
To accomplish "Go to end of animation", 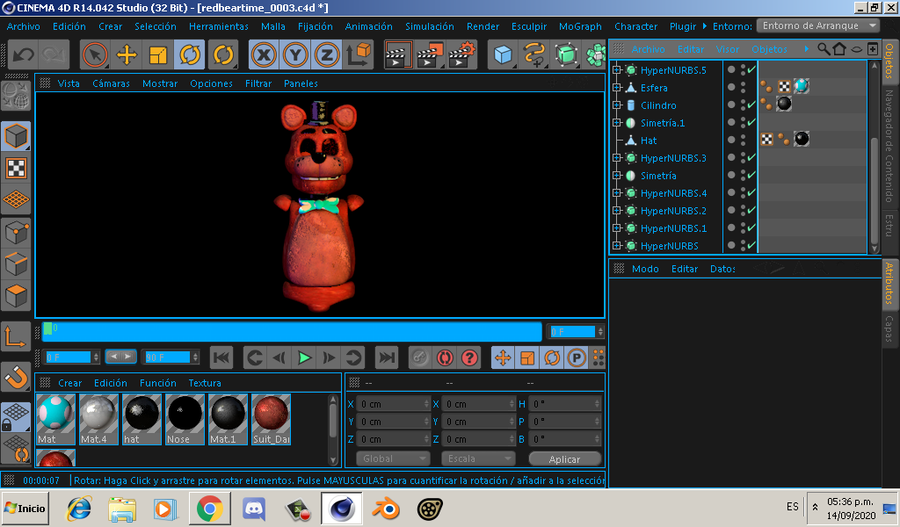I will (x=386, y=358).
